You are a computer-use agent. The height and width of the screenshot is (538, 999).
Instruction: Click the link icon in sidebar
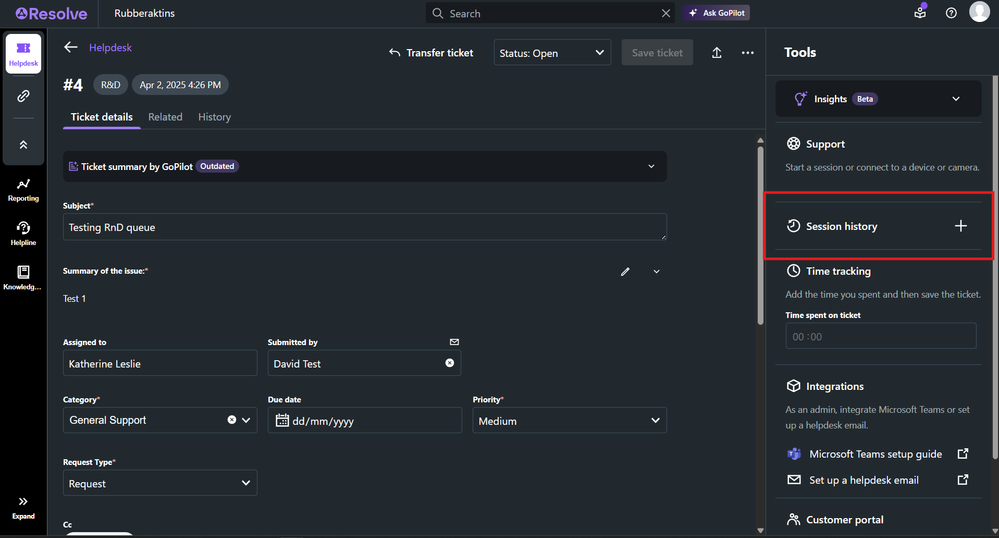pyautogui.click(x=23, y=96)
